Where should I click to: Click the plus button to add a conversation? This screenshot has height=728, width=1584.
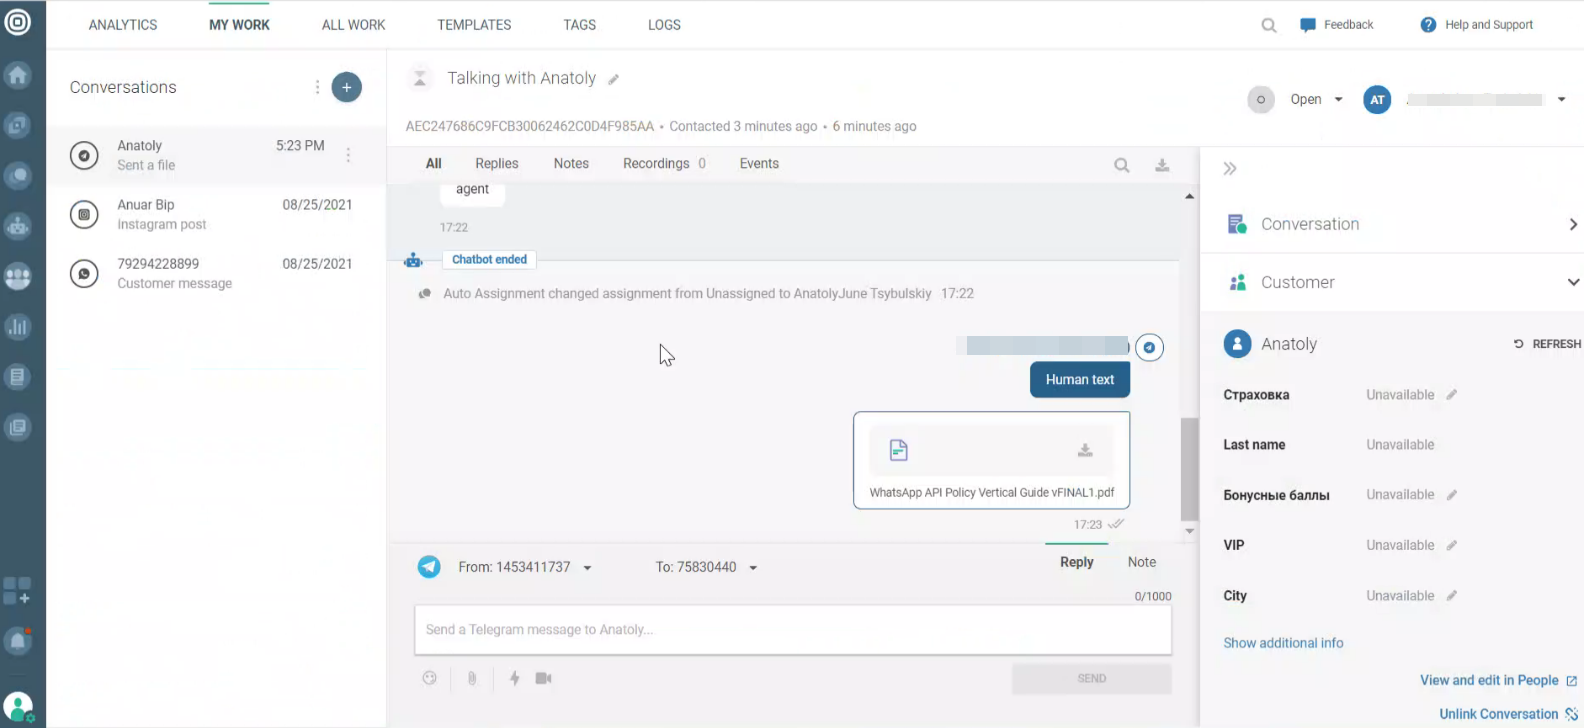tap(346, 87)
